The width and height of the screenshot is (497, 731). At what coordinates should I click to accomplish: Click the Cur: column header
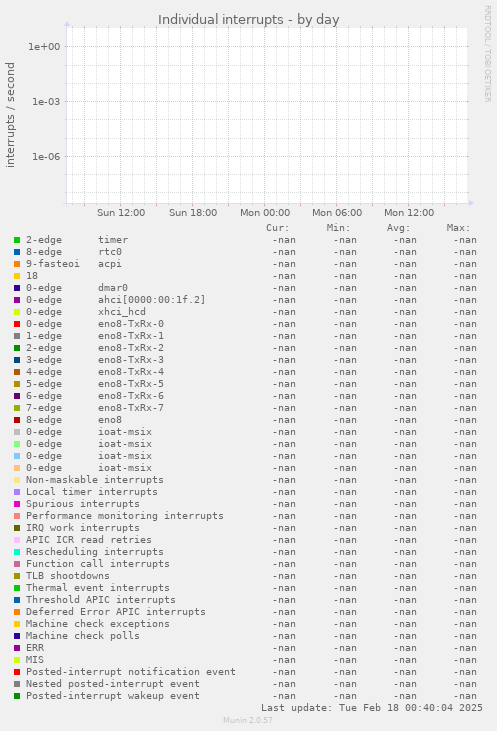click(x=278, y=228)
